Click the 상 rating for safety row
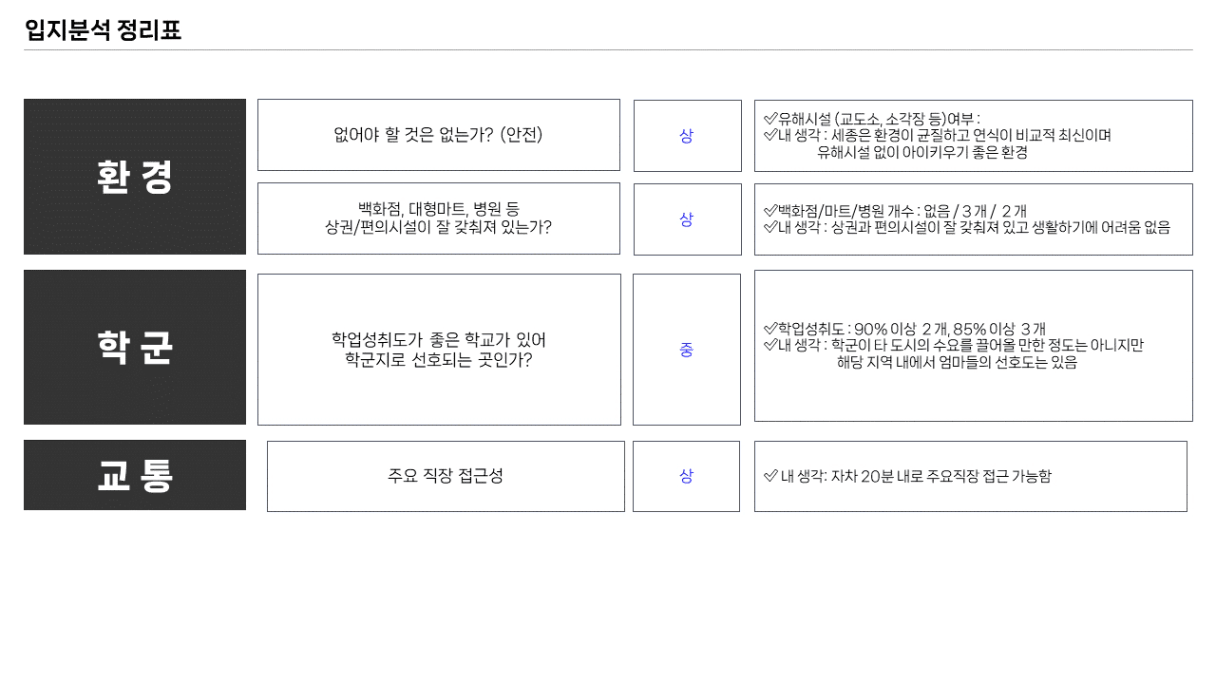This screenshot has height=684, width=1216. [x=687, y=136]
